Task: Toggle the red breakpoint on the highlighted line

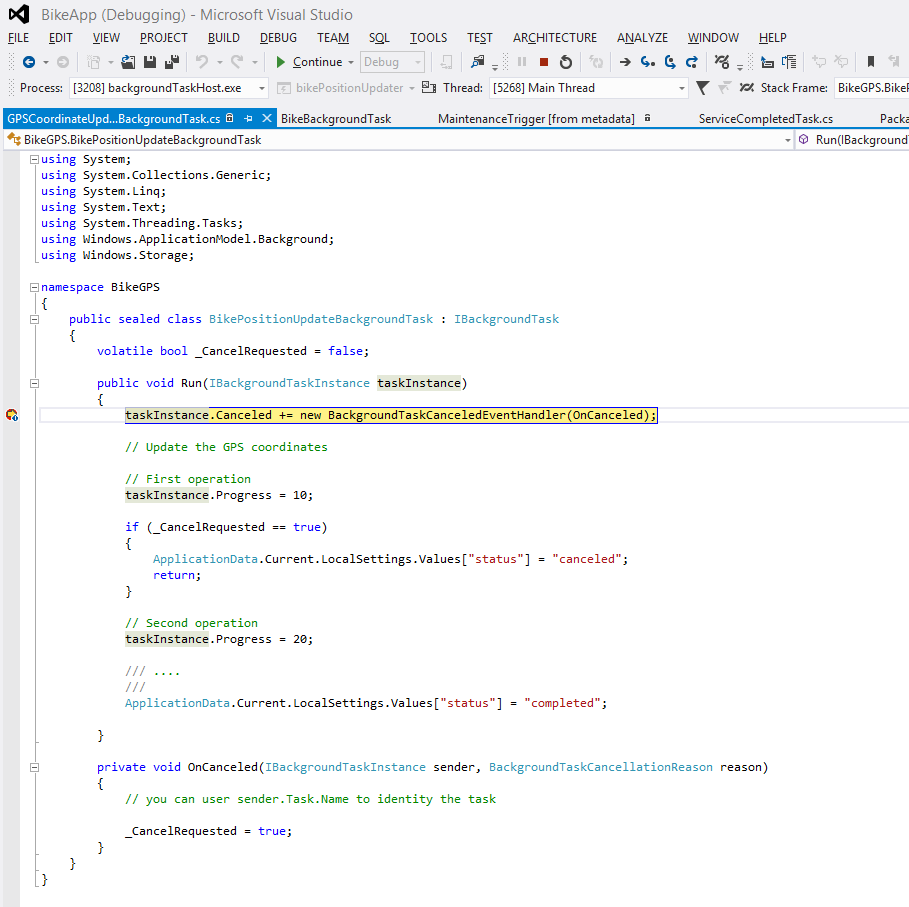Action: tap(10, 414)
